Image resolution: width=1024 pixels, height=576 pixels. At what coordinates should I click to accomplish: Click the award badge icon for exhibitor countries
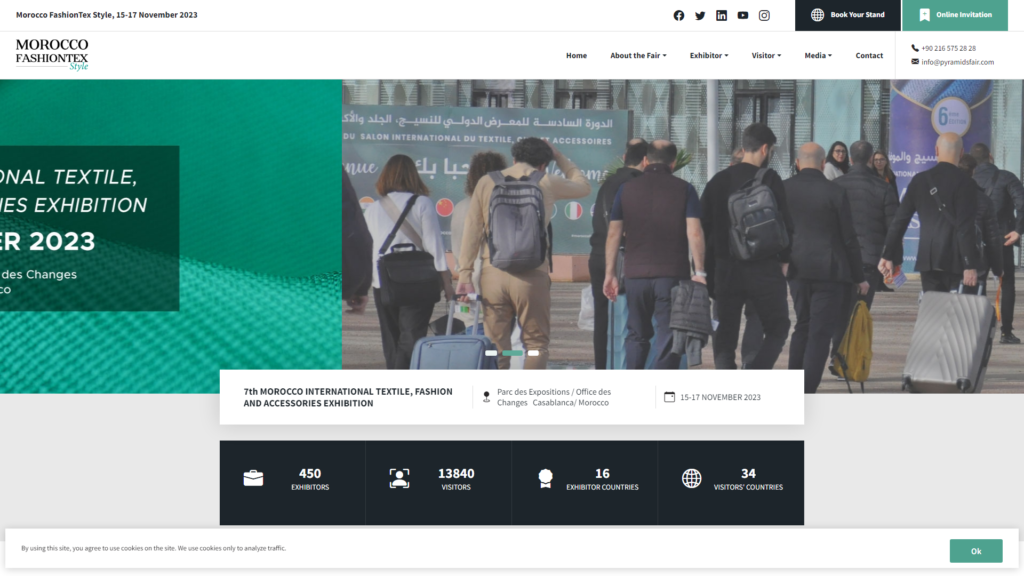pyautogui.click(x=545, y=479)
